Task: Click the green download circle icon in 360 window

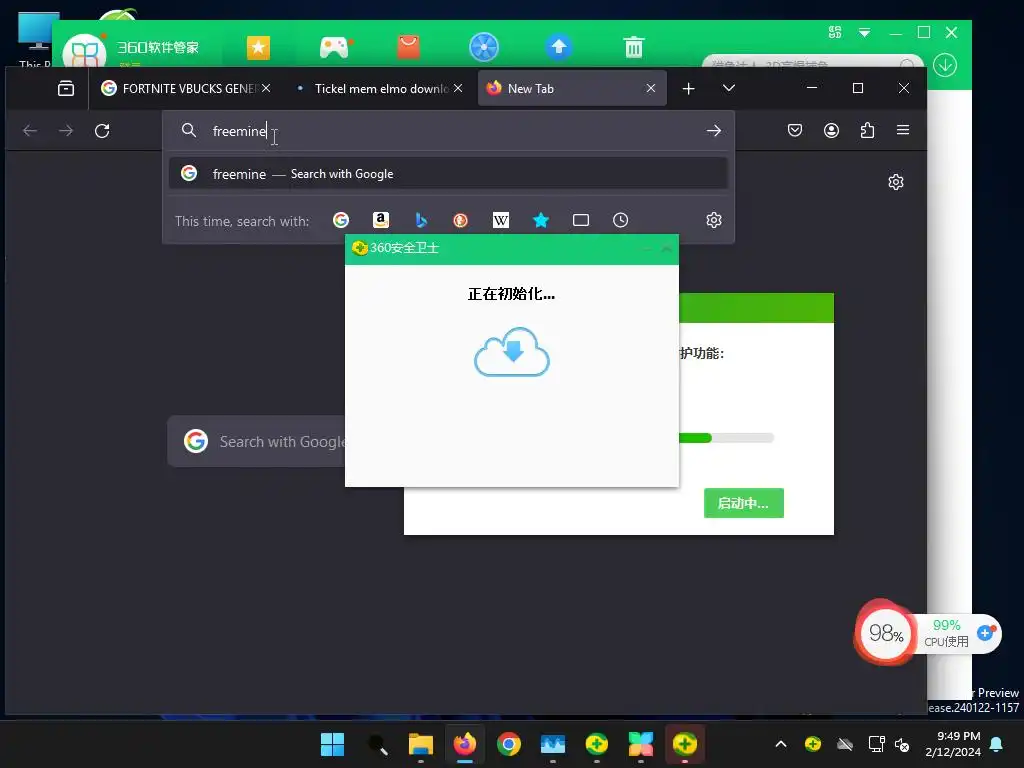Action: [945, 65]
